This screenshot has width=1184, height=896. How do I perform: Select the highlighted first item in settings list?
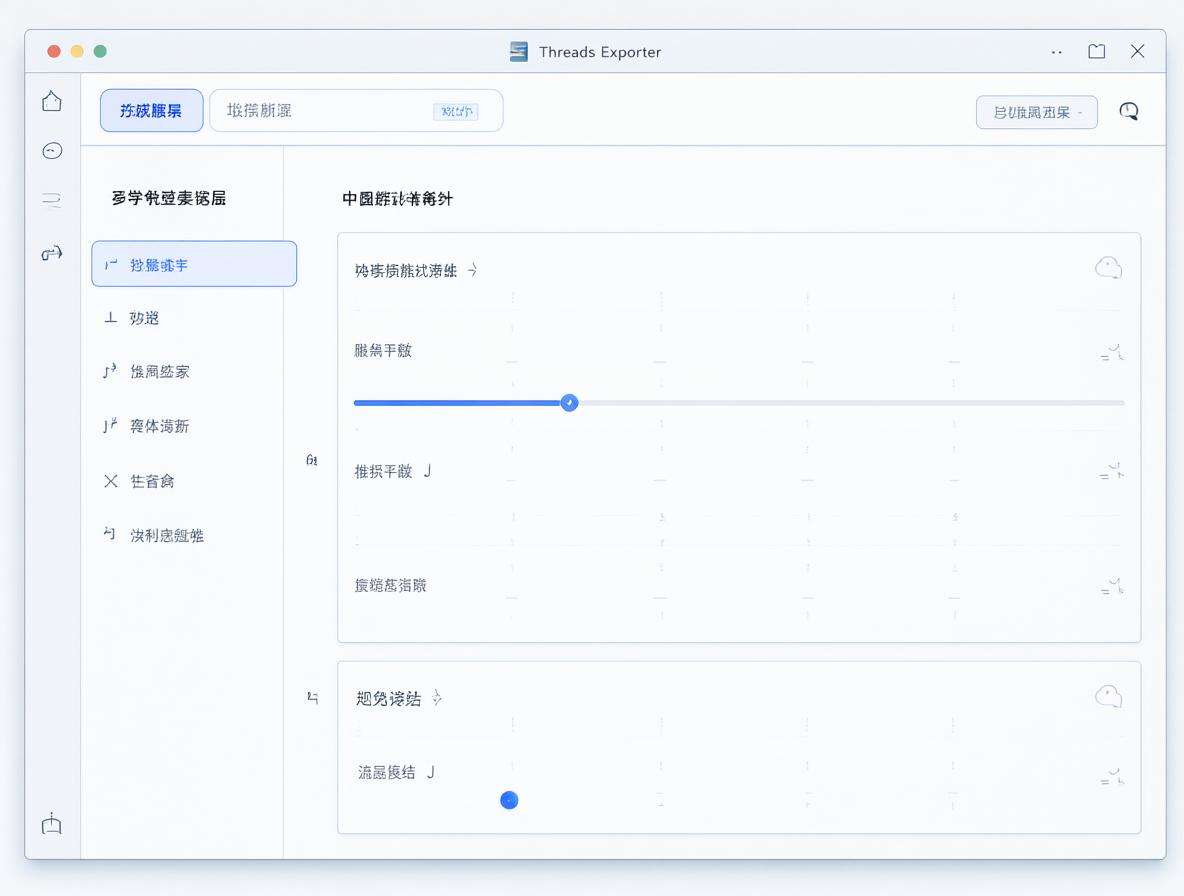click(194, 263)
